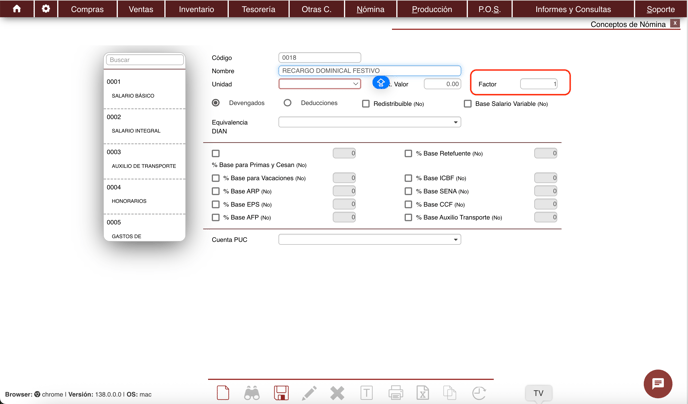Image resolution: width=688 pixels, height=404 pixels.
Task: Click the Nombre field
Action: pyautogui.click(x=369, y=70)
